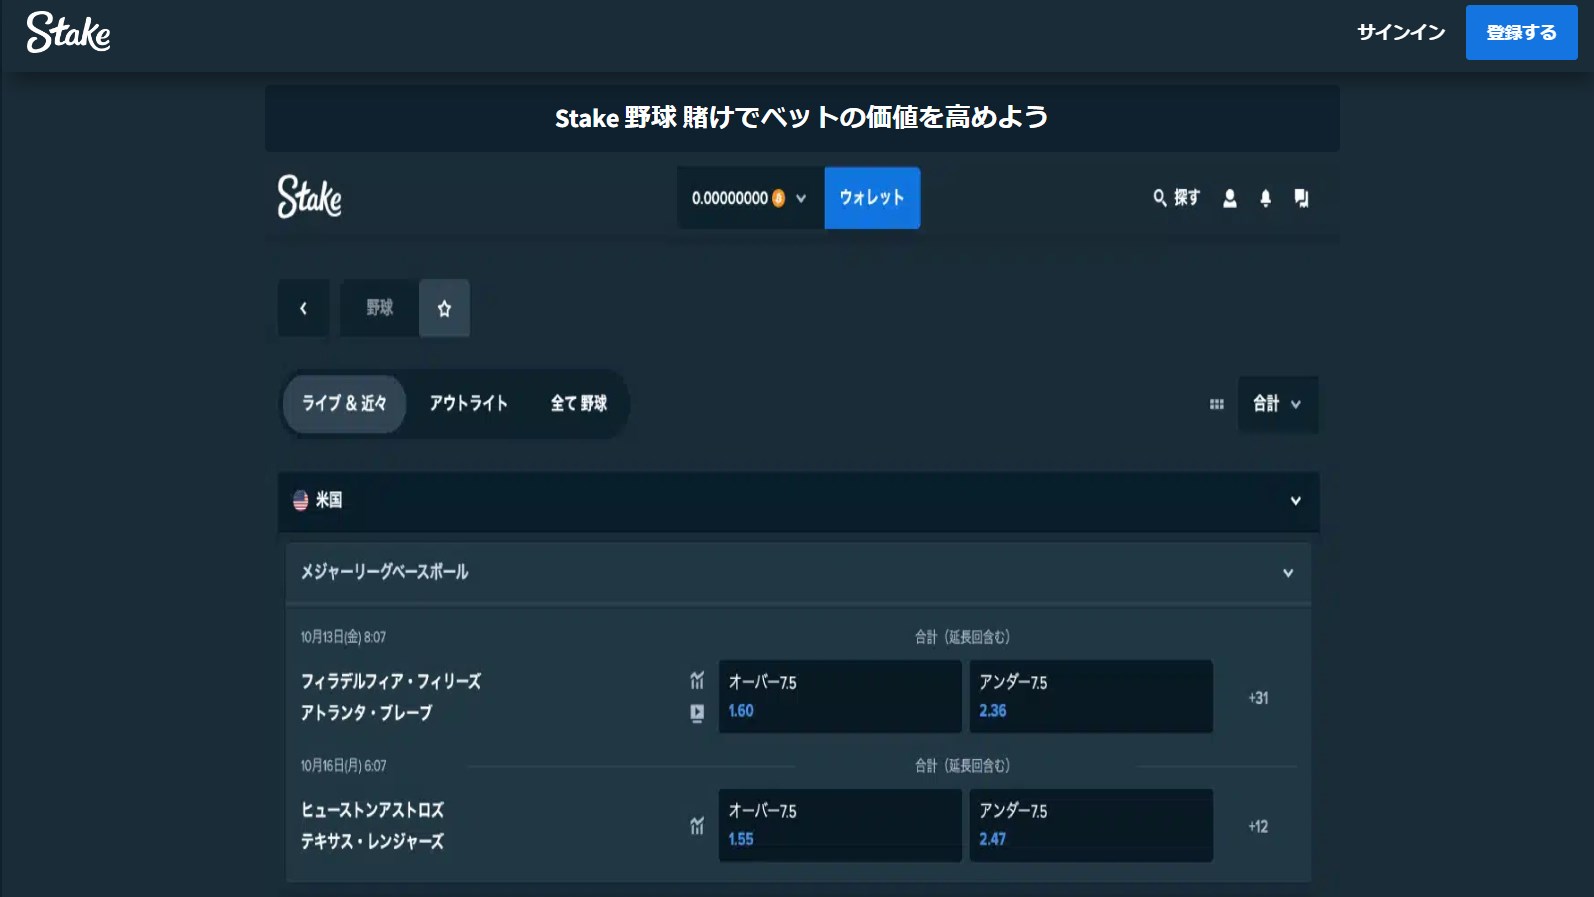Viewport: 1594px width, 897px height.
Task: Open stats icon for Phillies match
Action: point(697,681)
